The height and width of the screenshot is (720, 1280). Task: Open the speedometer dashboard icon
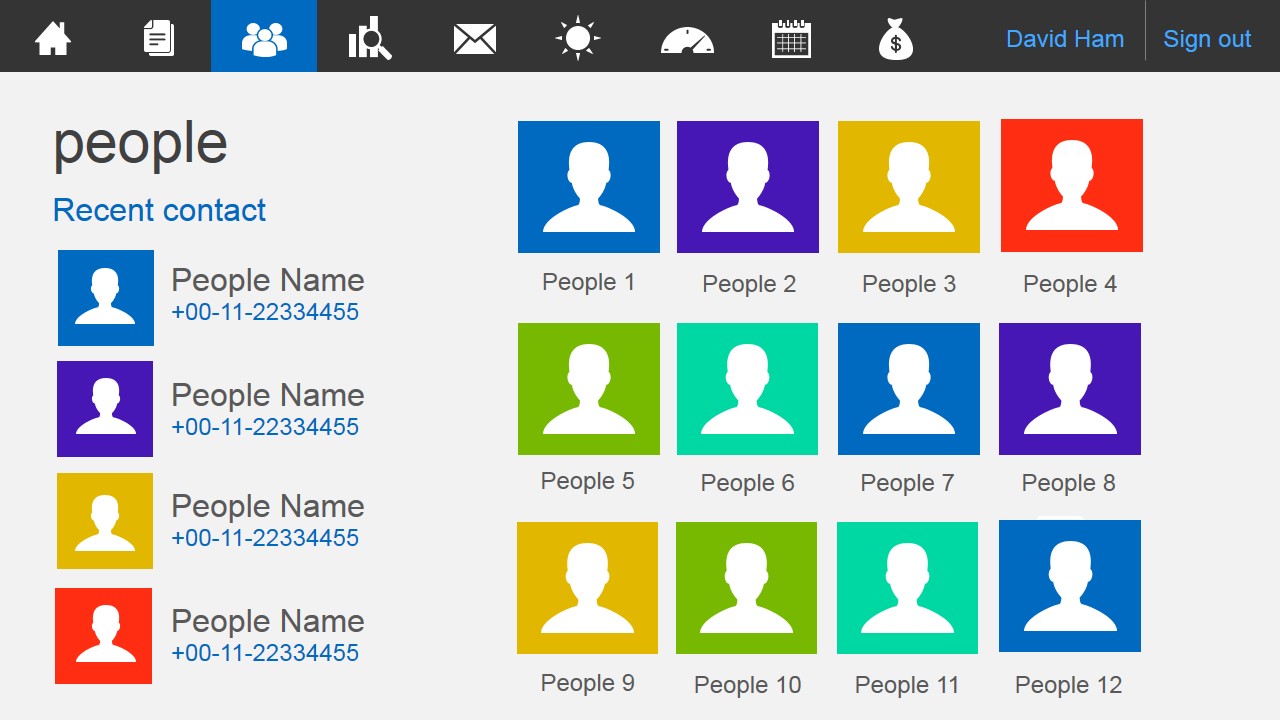687,40
